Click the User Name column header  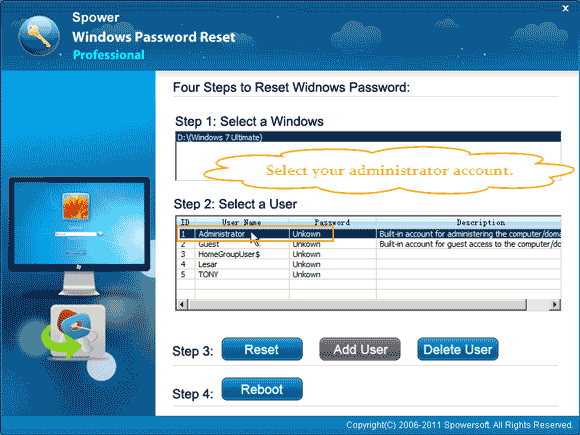point(242,222)
